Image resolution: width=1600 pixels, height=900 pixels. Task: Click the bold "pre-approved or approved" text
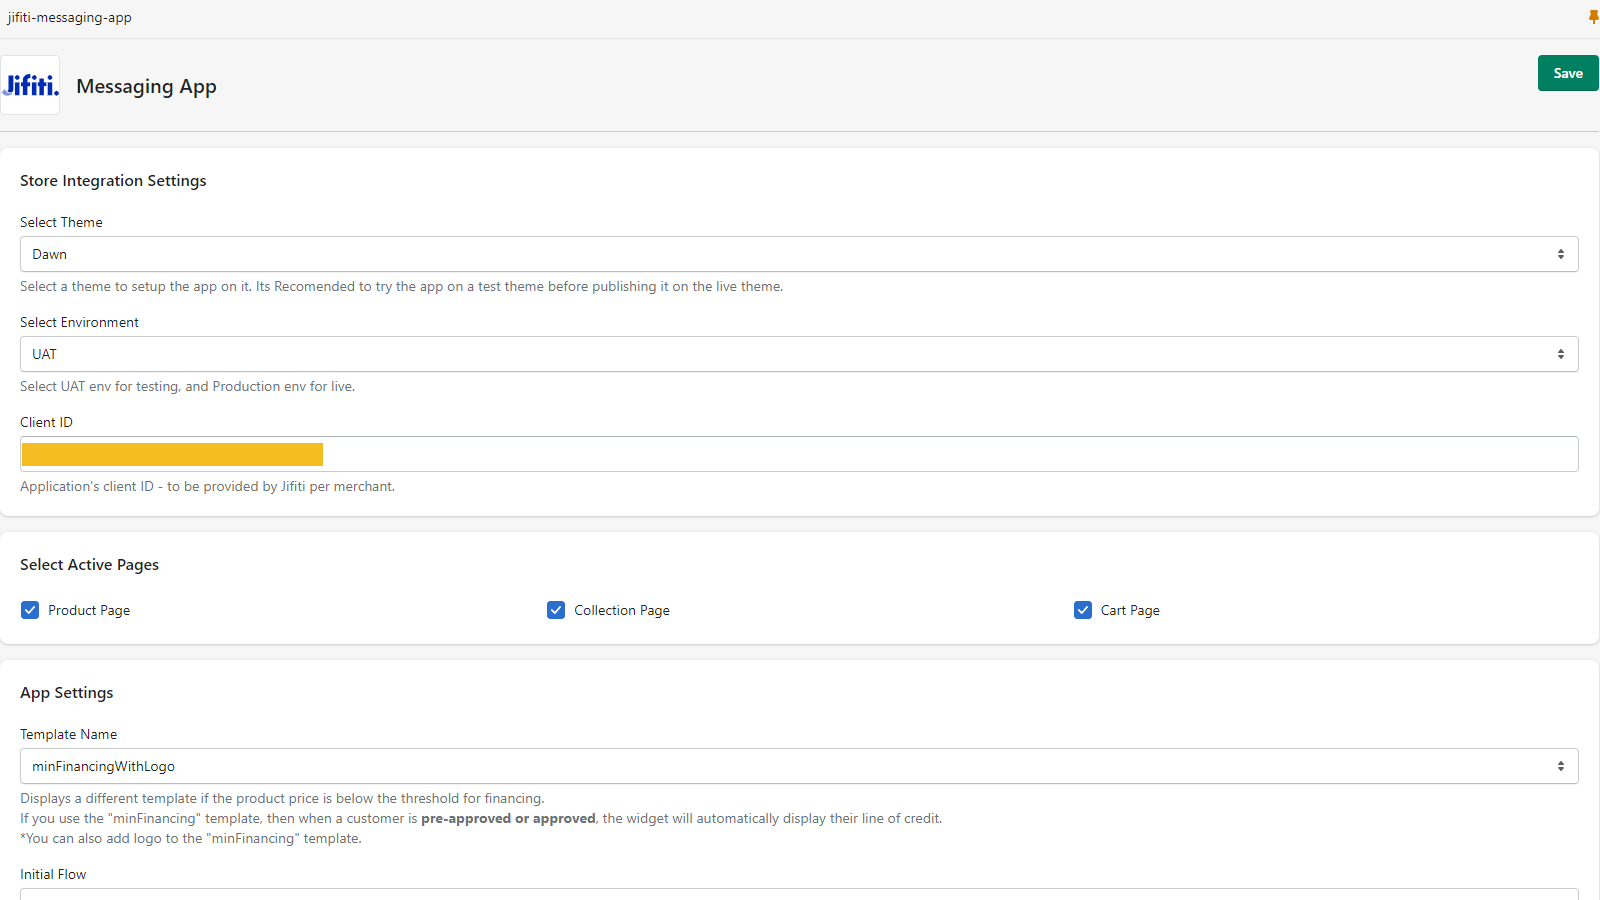tap(508, 818)
